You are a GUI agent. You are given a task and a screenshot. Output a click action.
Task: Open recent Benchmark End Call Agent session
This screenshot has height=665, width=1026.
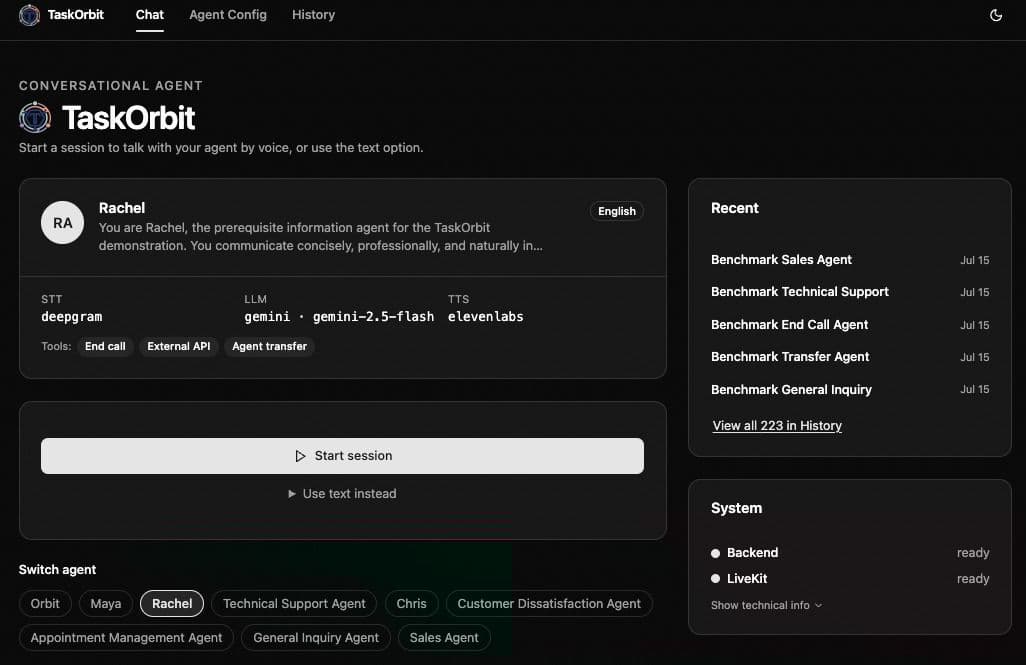[x=850, y=325]
